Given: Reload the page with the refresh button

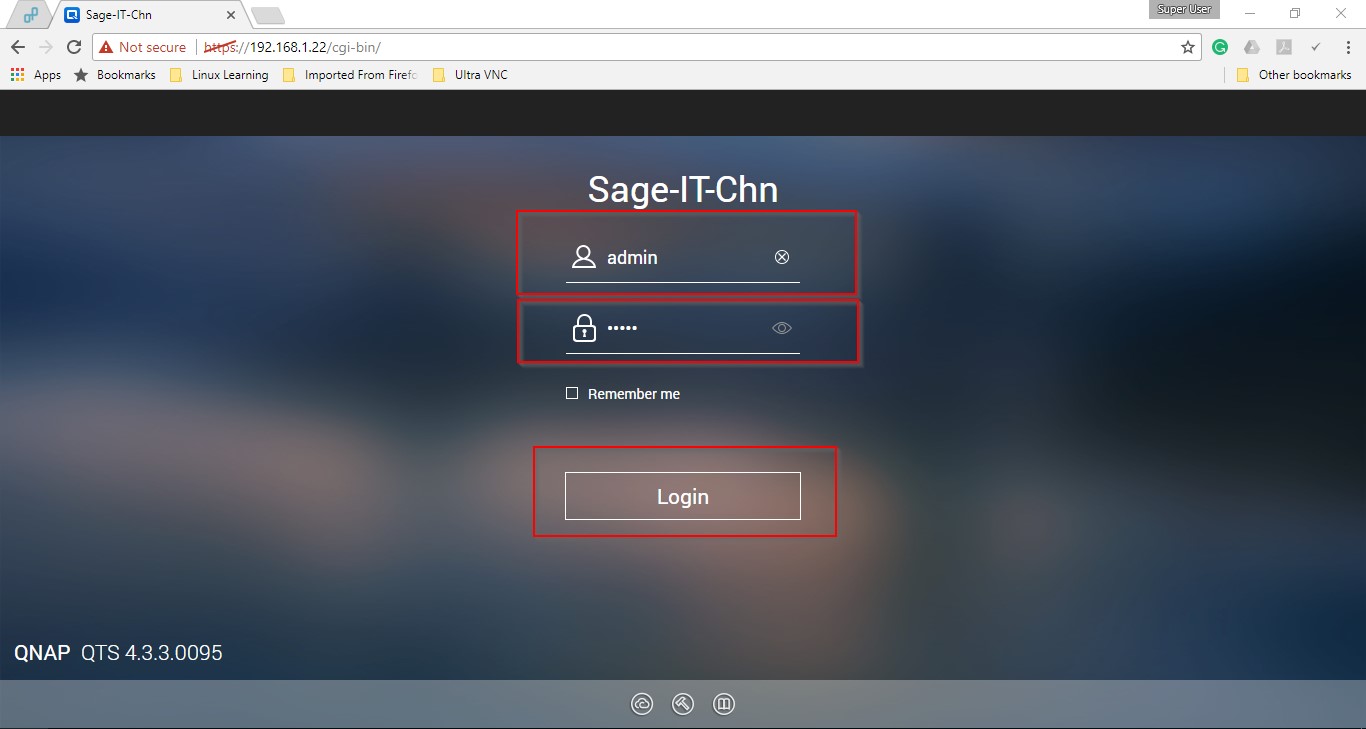Looking at the screenshot, I should click(73, 47).
